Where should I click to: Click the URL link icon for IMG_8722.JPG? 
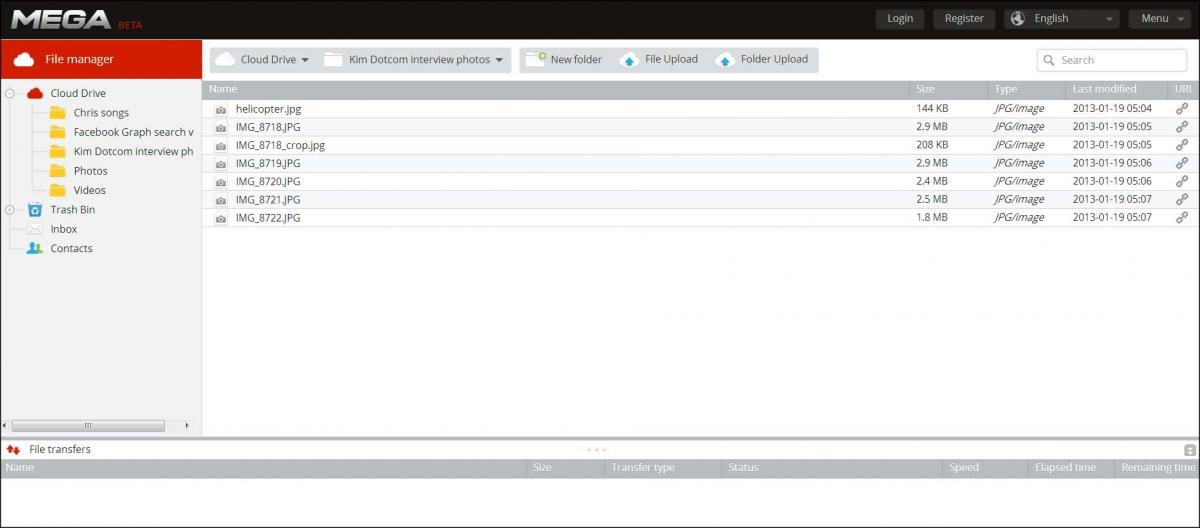(1182, 217)
